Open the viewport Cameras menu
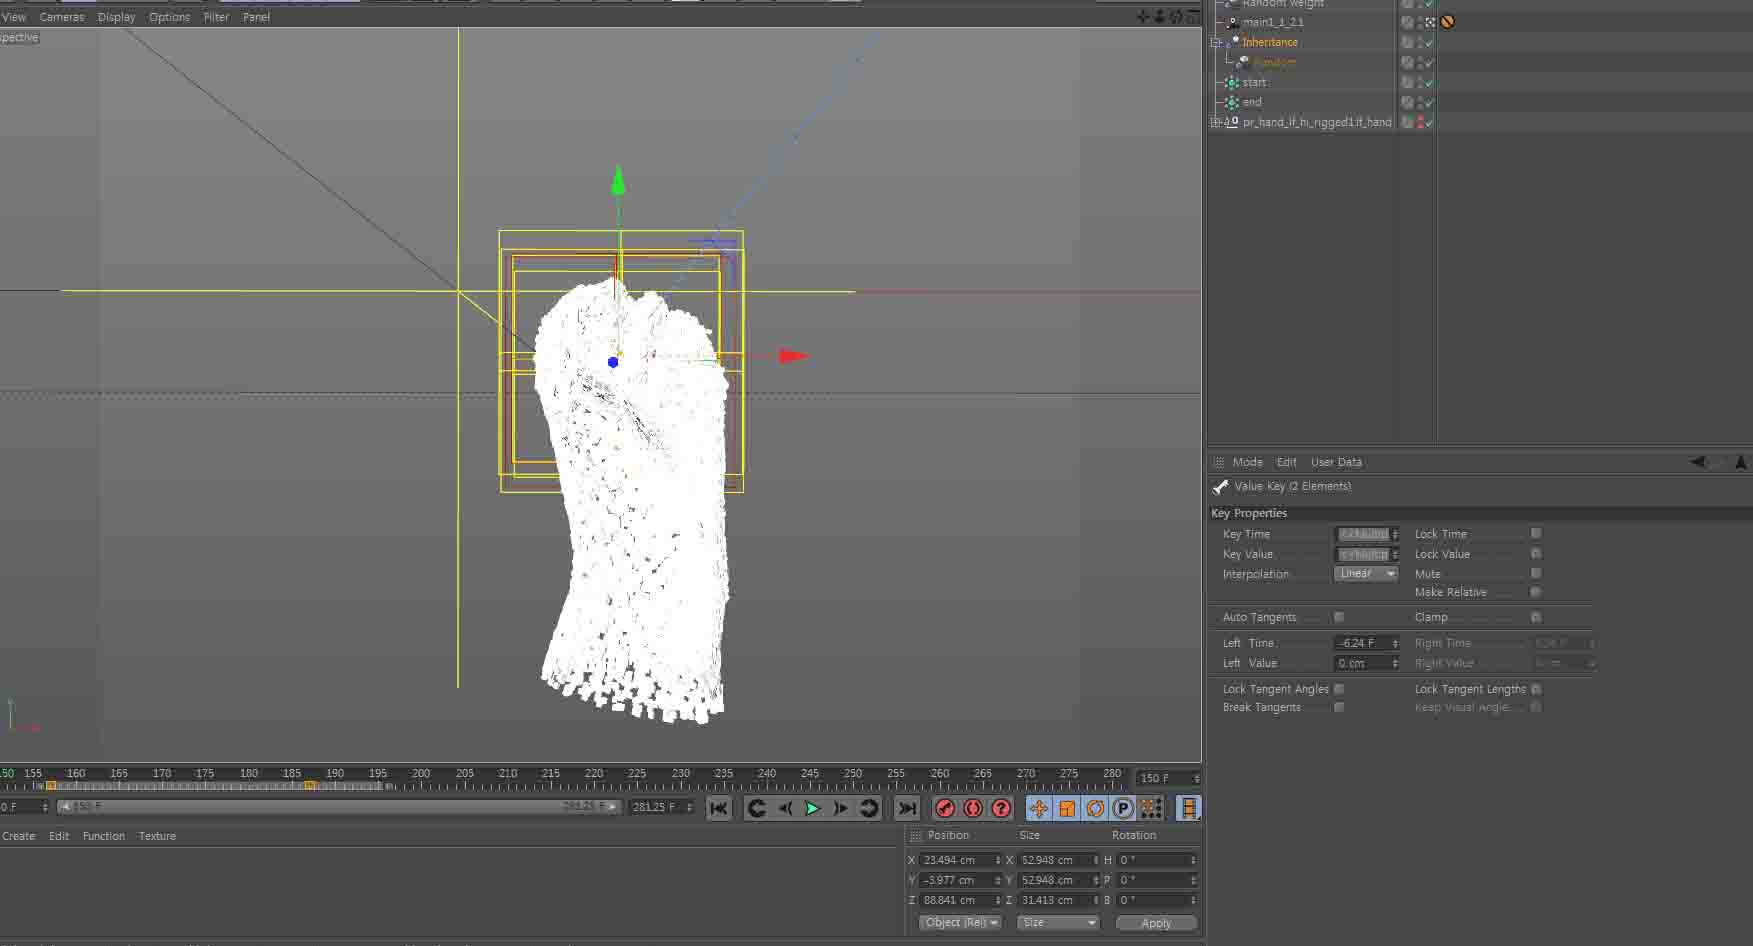 click(62, 17)
